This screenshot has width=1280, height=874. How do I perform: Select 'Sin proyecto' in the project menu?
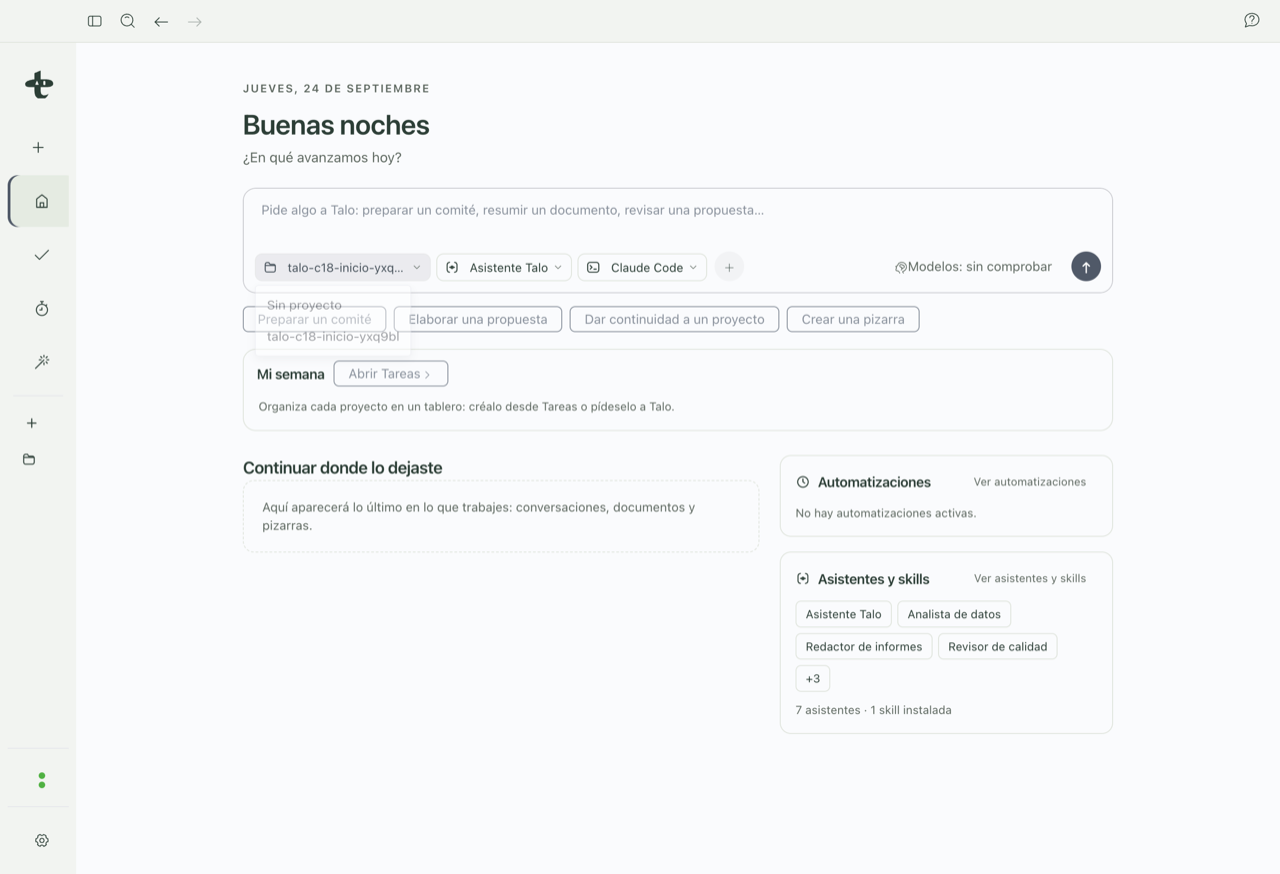click(x=333, y=305)
